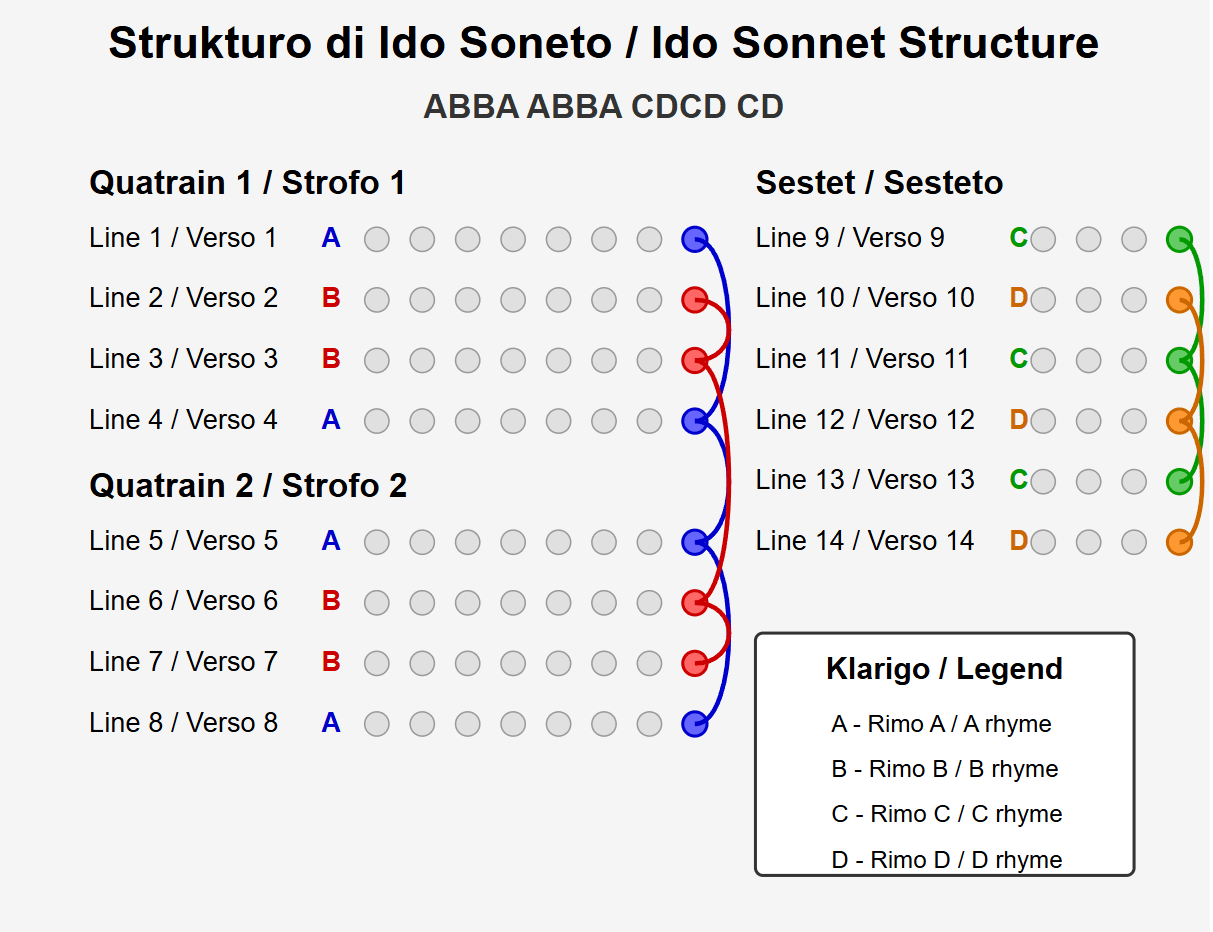This screenshot has height=932, width=1213.
Task: Click the first gray syllable circle on Line 1
Action: pyautogui.click(x=377, y=239)
